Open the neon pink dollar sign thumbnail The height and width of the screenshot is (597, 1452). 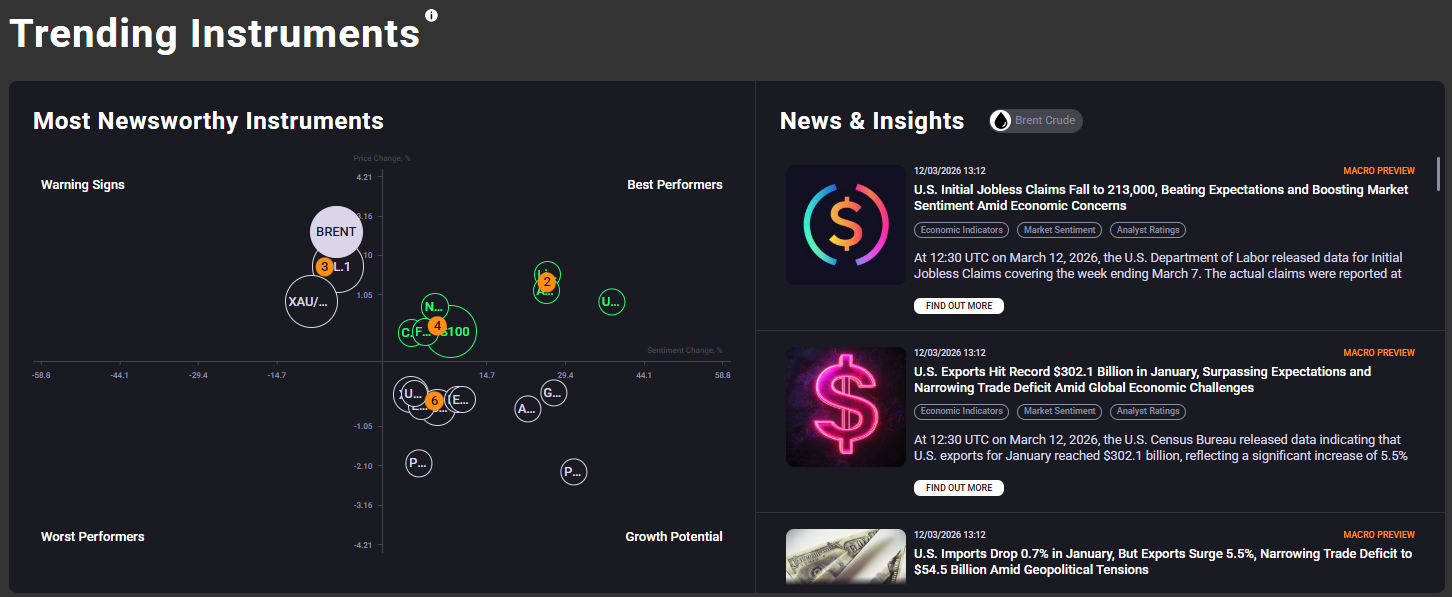tap(845, 407)
